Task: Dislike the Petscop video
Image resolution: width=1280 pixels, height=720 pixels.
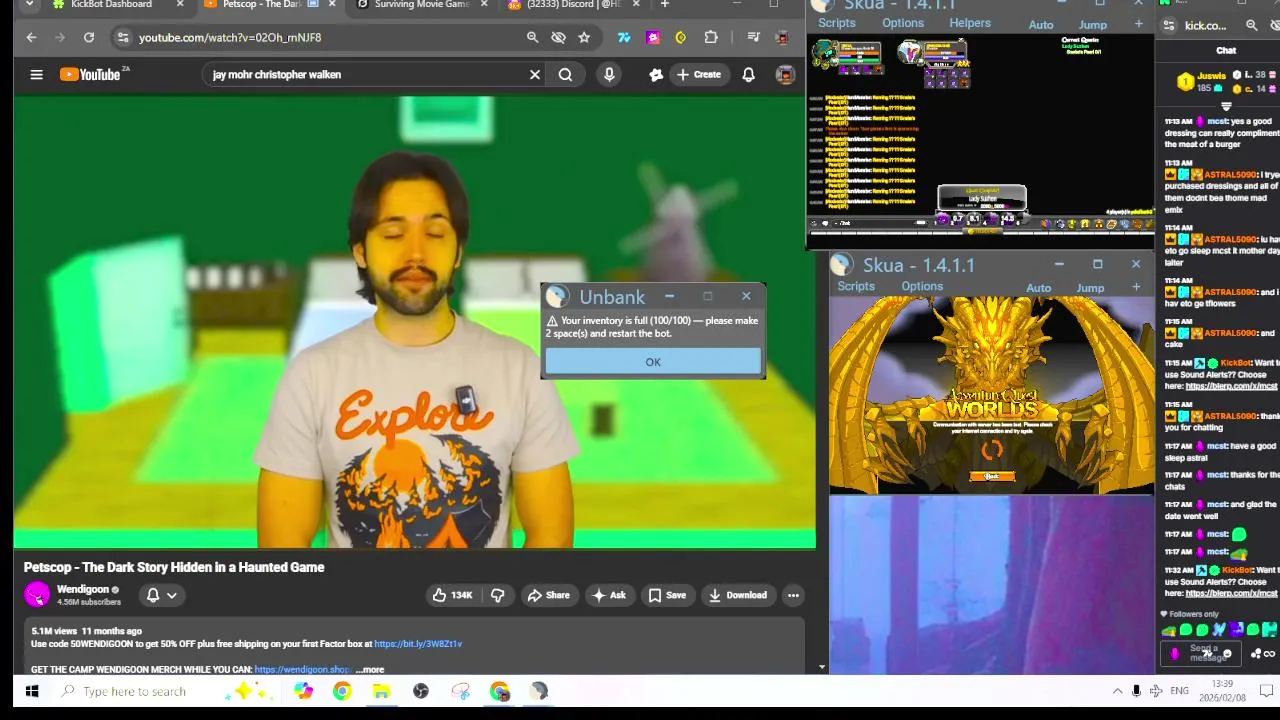Action: pyautogui.click(x=497, y=595)
